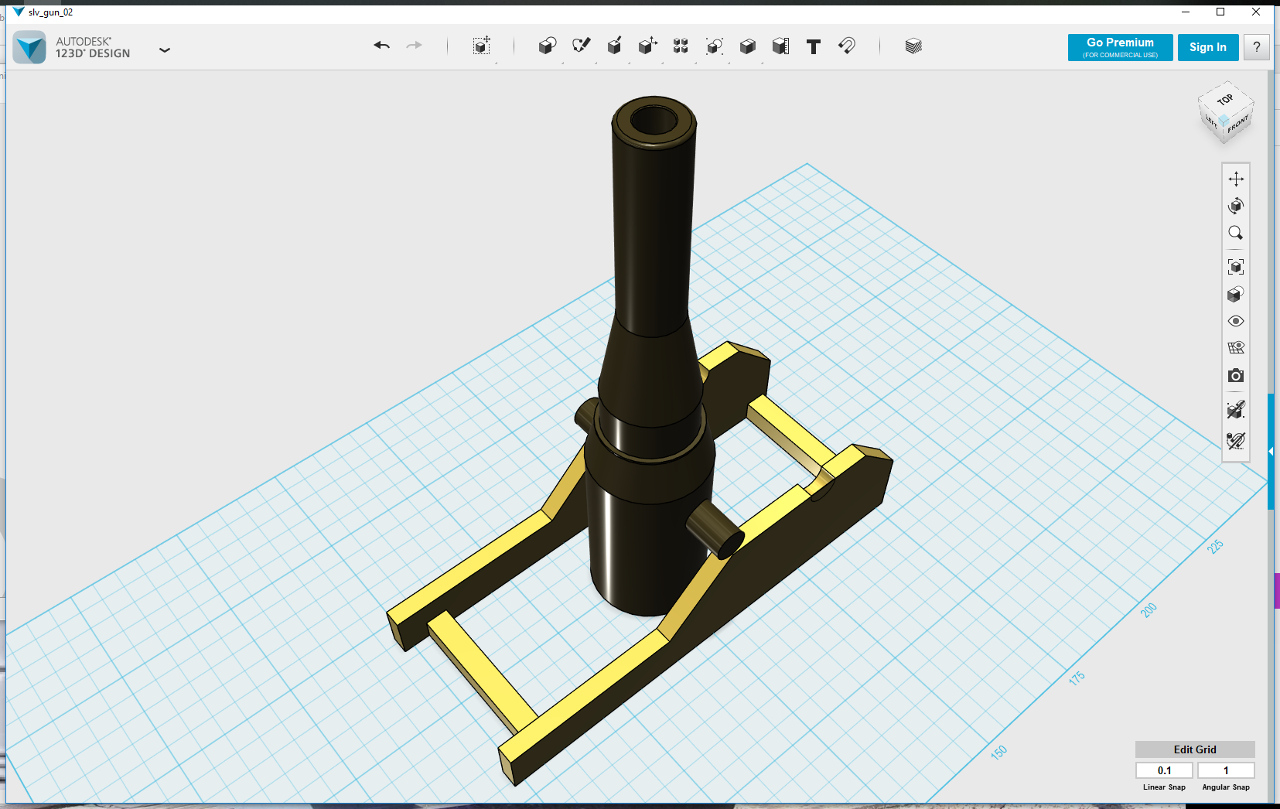Toggle perspective/orthographic view cube icon
Screen dimensions: 1280x809
(x=1236, y=294)
